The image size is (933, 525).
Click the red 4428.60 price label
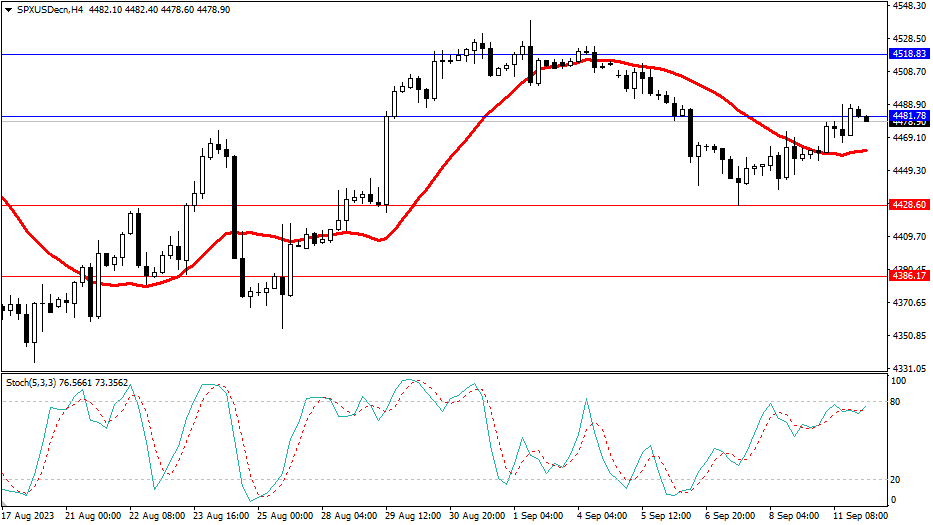point(909,204)
